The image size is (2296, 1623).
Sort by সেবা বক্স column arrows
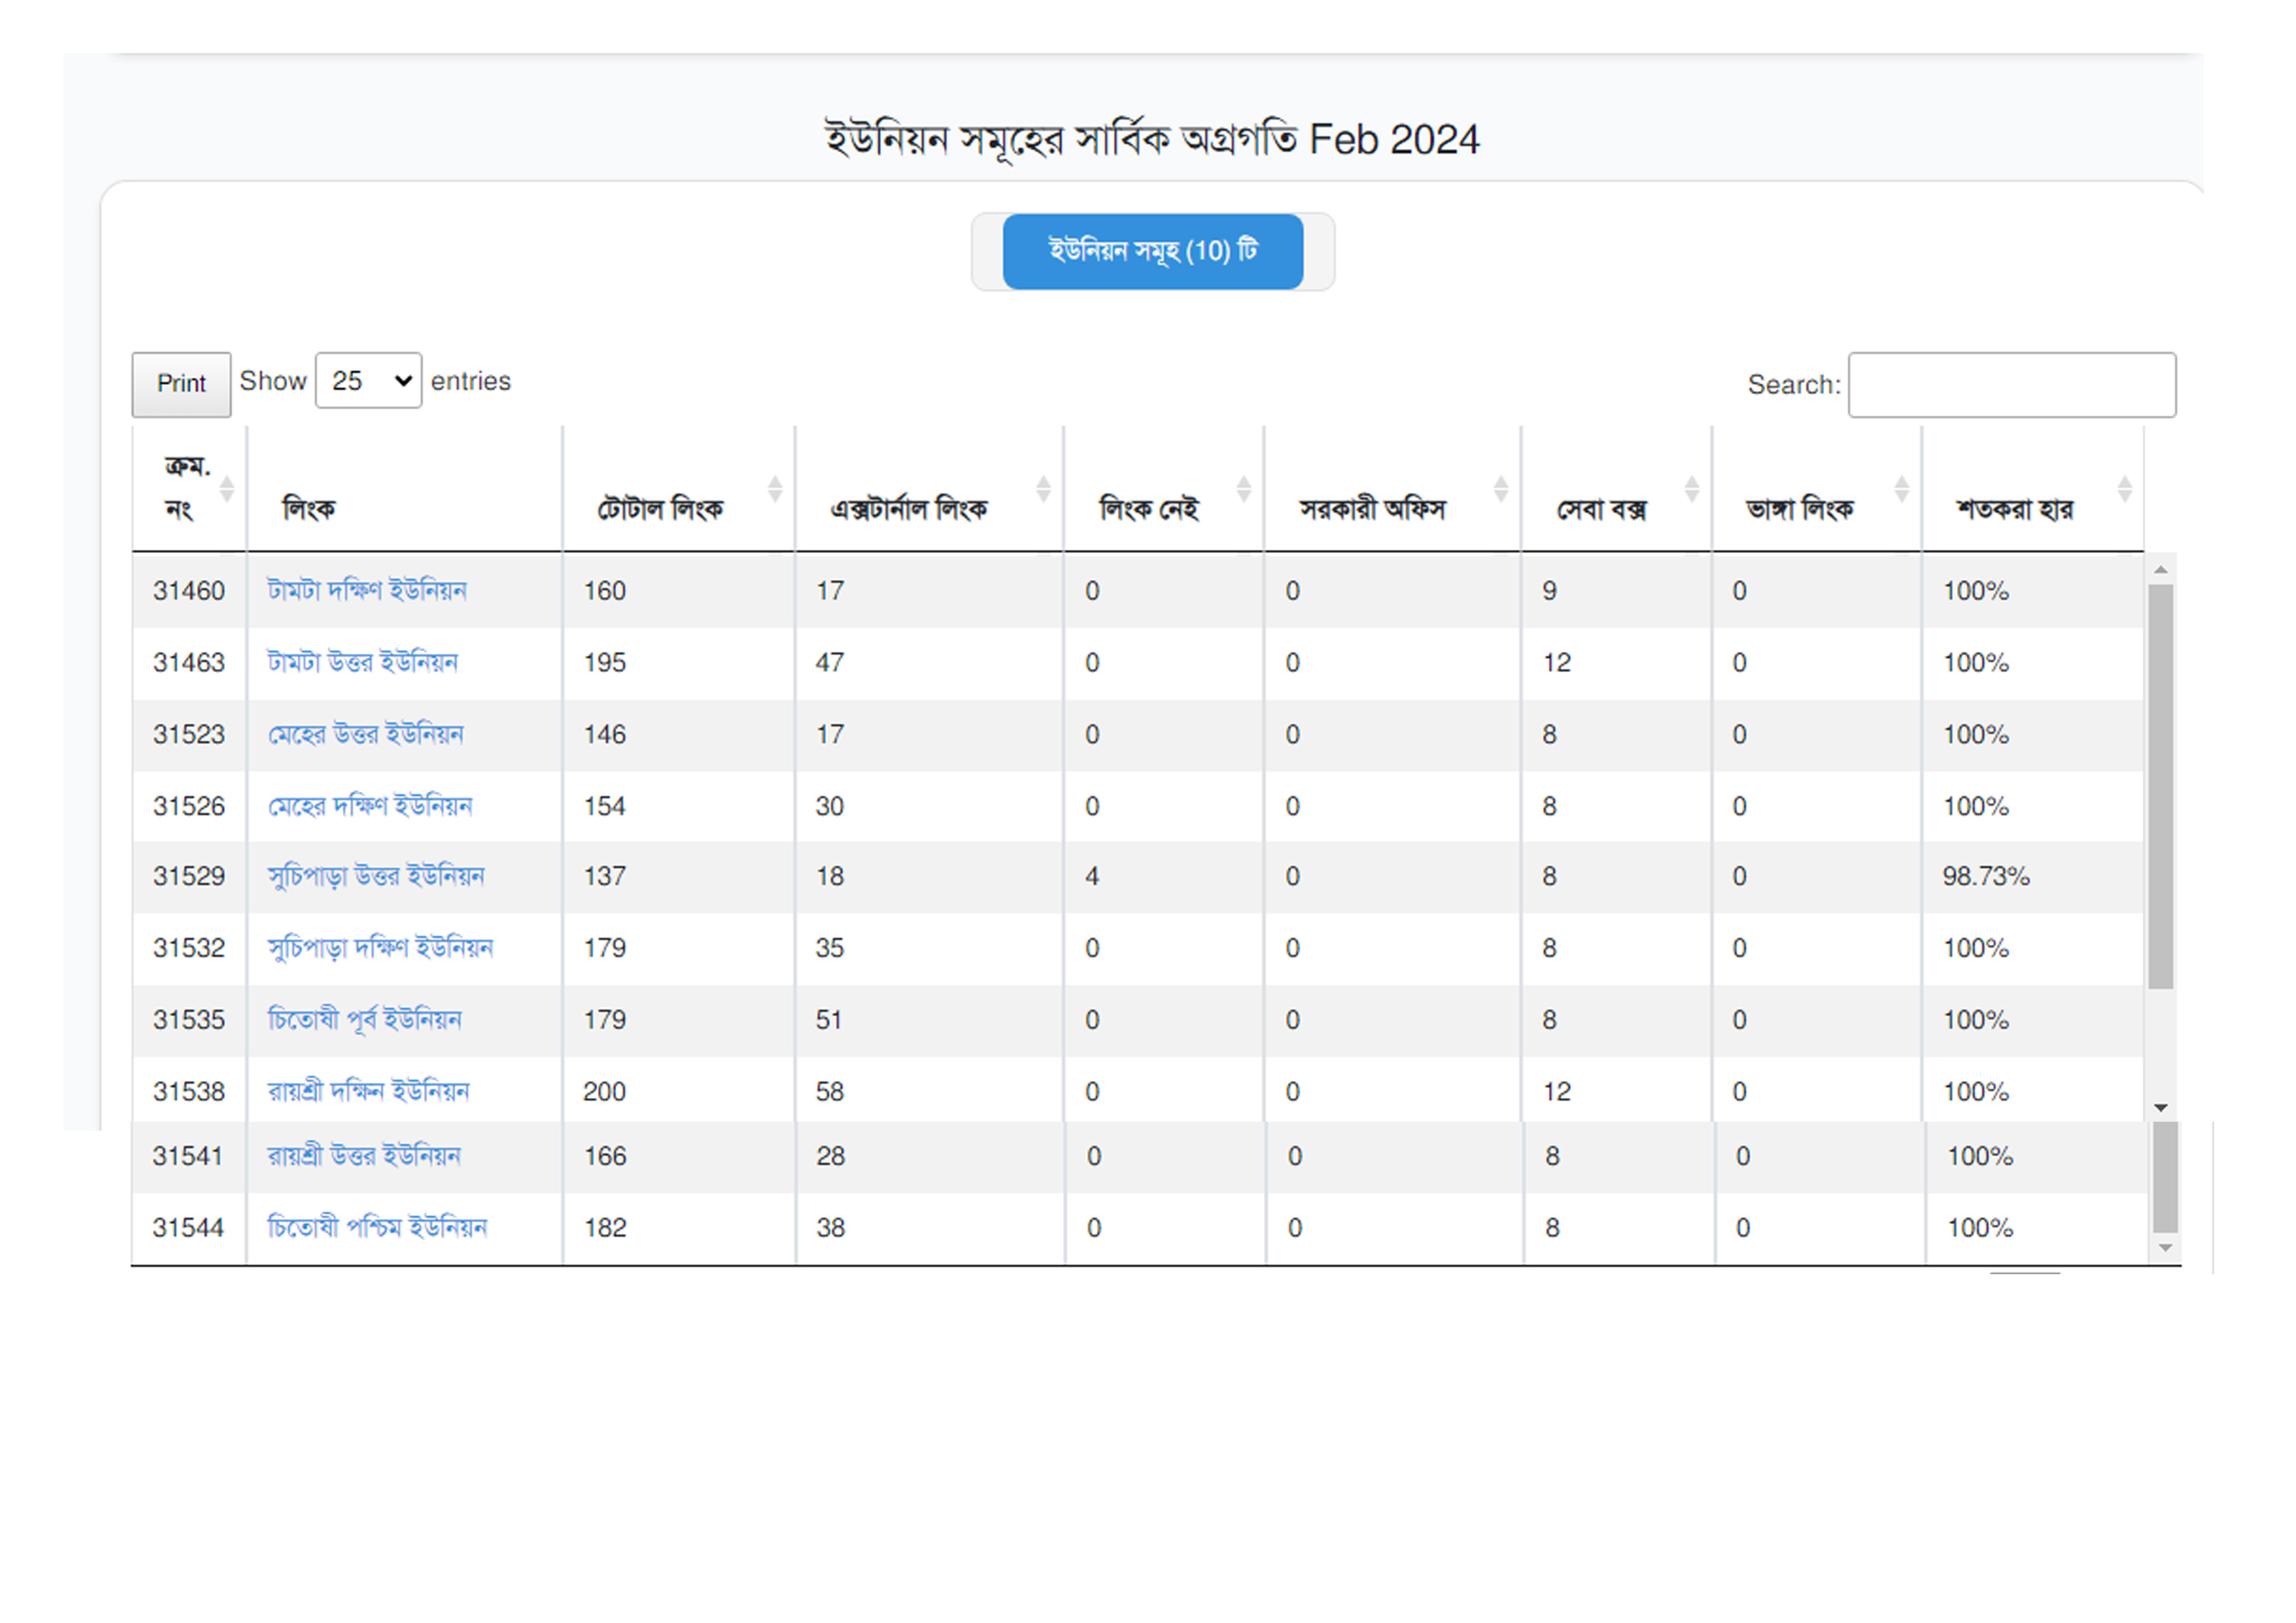(1691, 489)
